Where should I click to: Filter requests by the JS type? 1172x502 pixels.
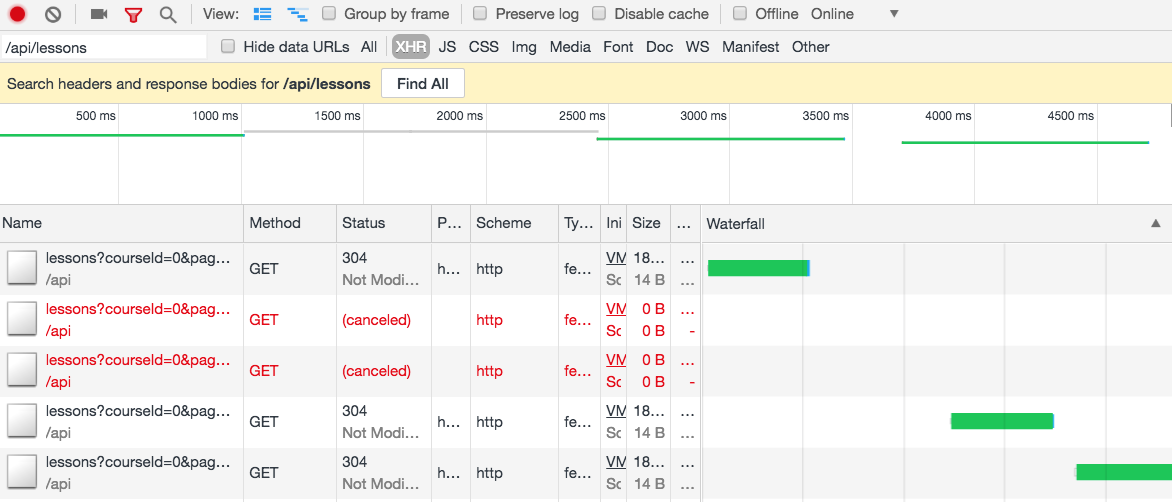click(447, 46)
